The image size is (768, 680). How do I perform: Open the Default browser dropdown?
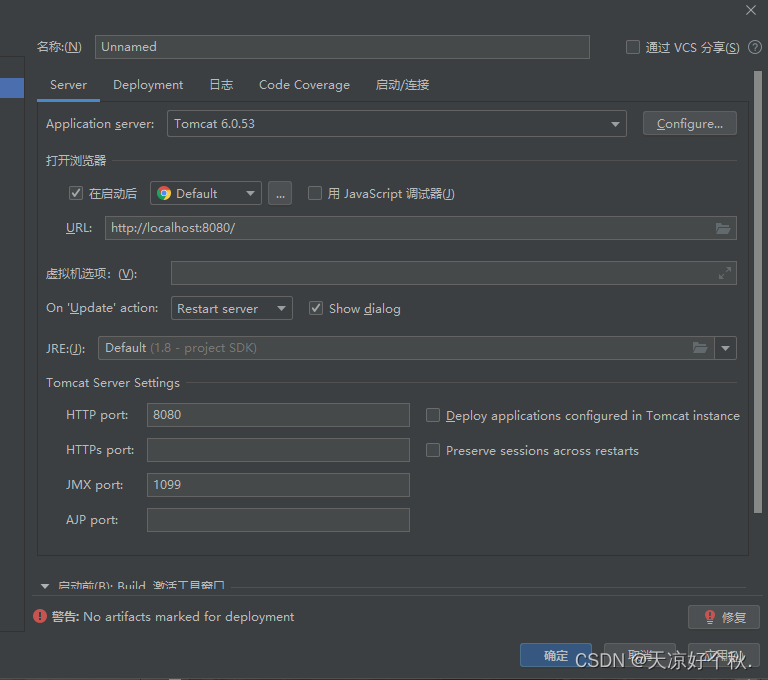pos(206,193)
